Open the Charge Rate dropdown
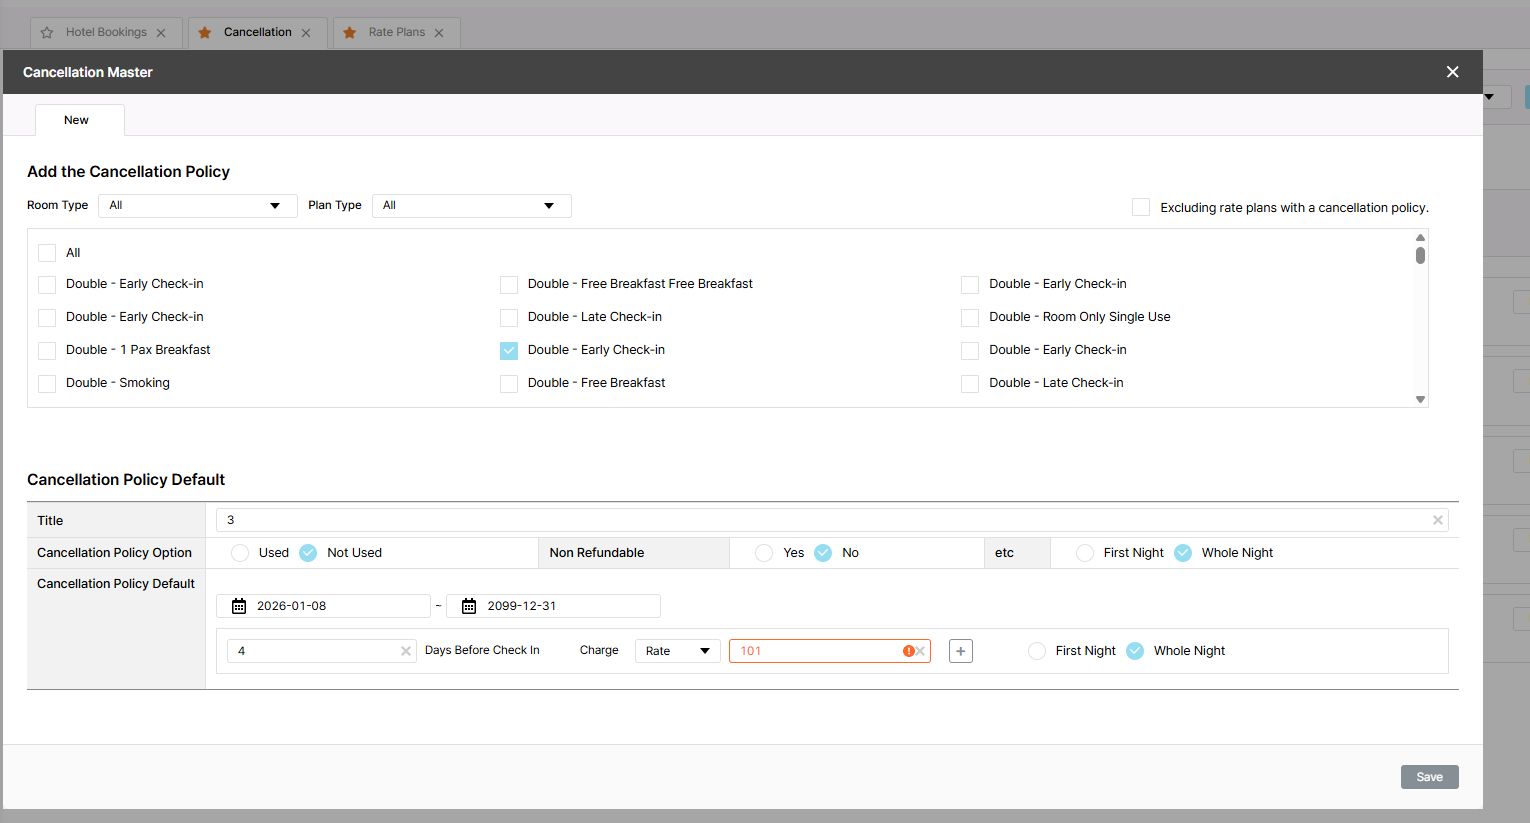This screenshot has width=1530, height=823. point(677,651)
